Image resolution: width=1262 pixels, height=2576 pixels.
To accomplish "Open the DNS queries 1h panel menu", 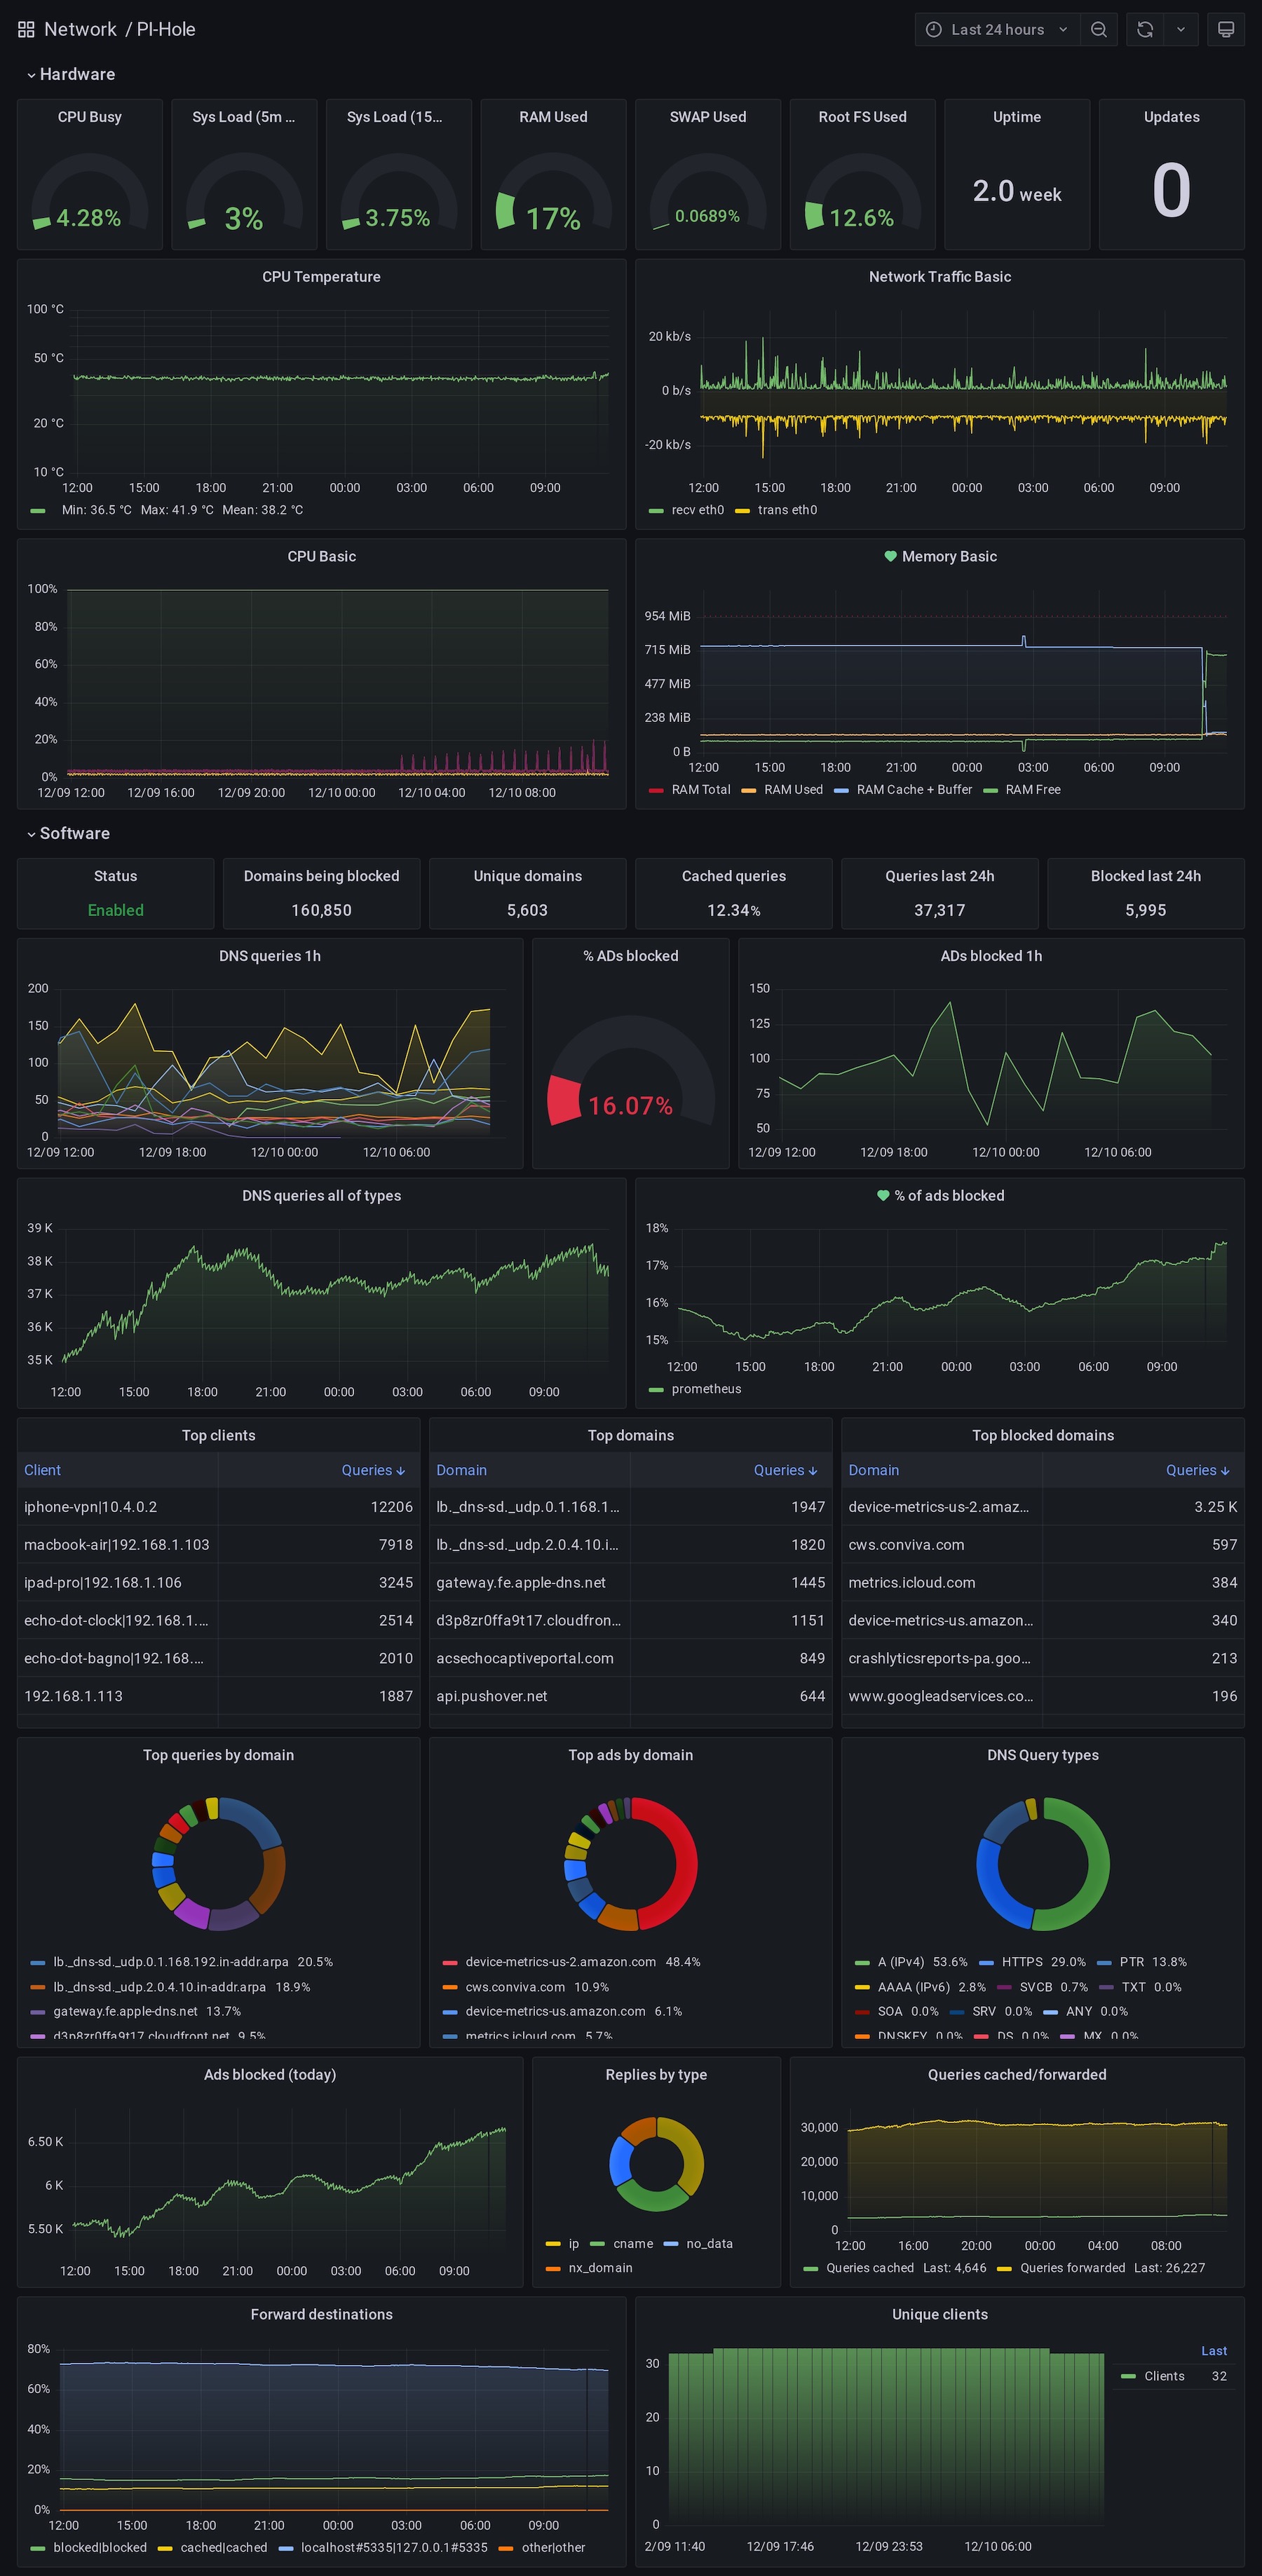I will tap(270, 956).
